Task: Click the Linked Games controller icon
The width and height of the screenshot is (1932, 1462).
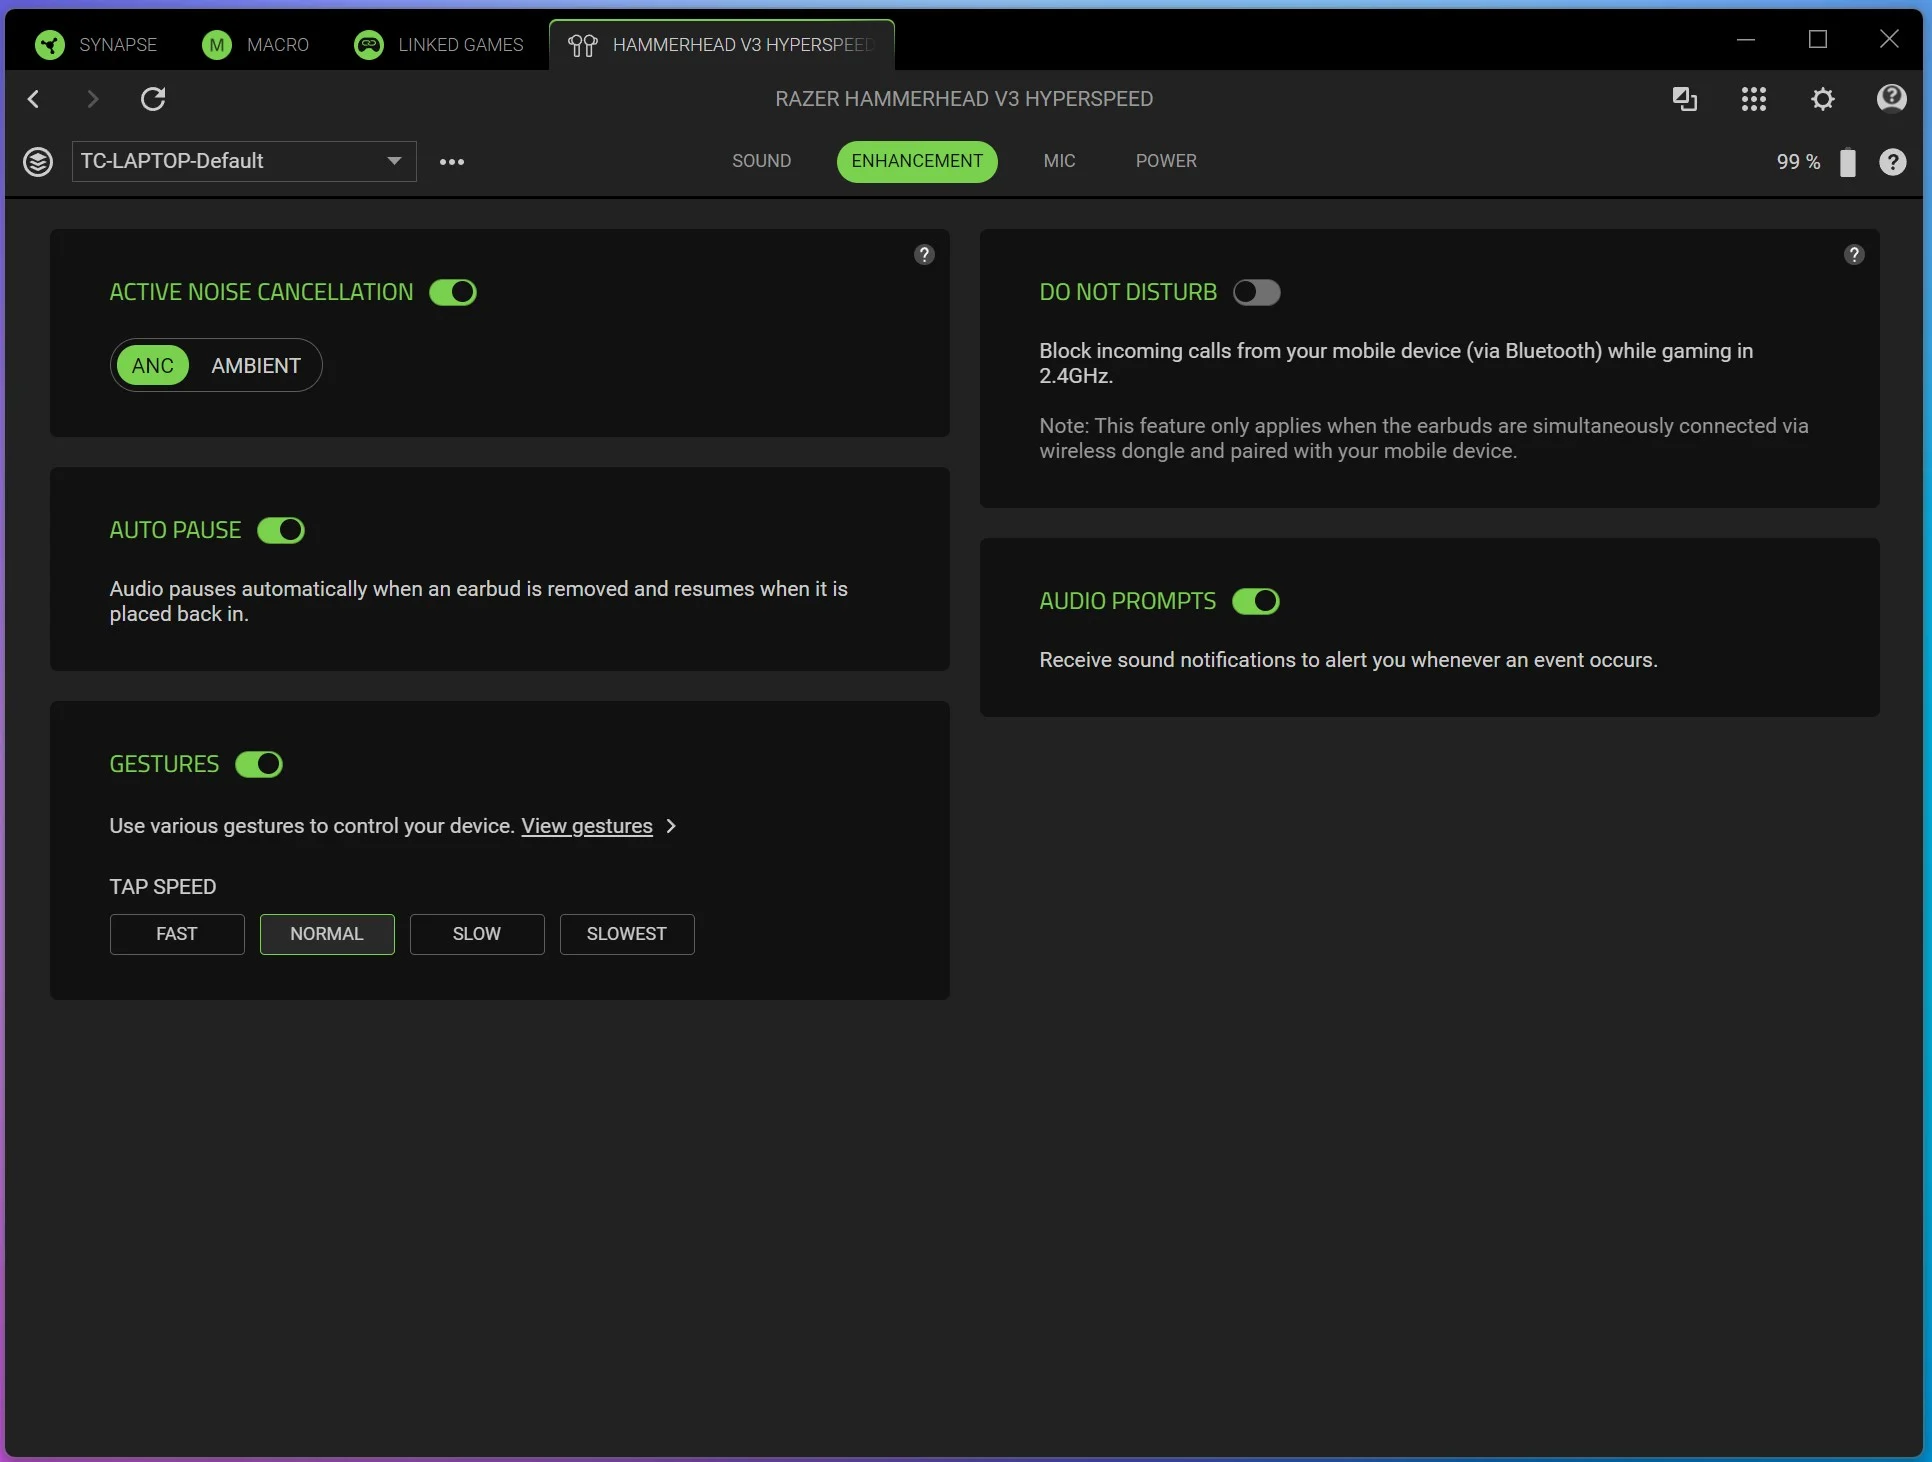Action: click(369, 45)
